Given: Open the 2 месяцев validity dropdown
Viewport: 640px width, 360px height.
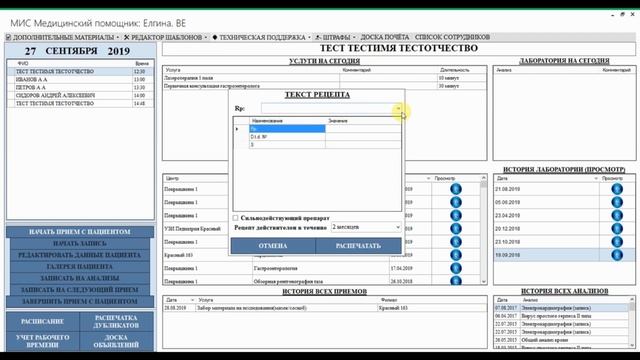Looking at the screenshot, I should pyautogui.click(x=398, y=227).
